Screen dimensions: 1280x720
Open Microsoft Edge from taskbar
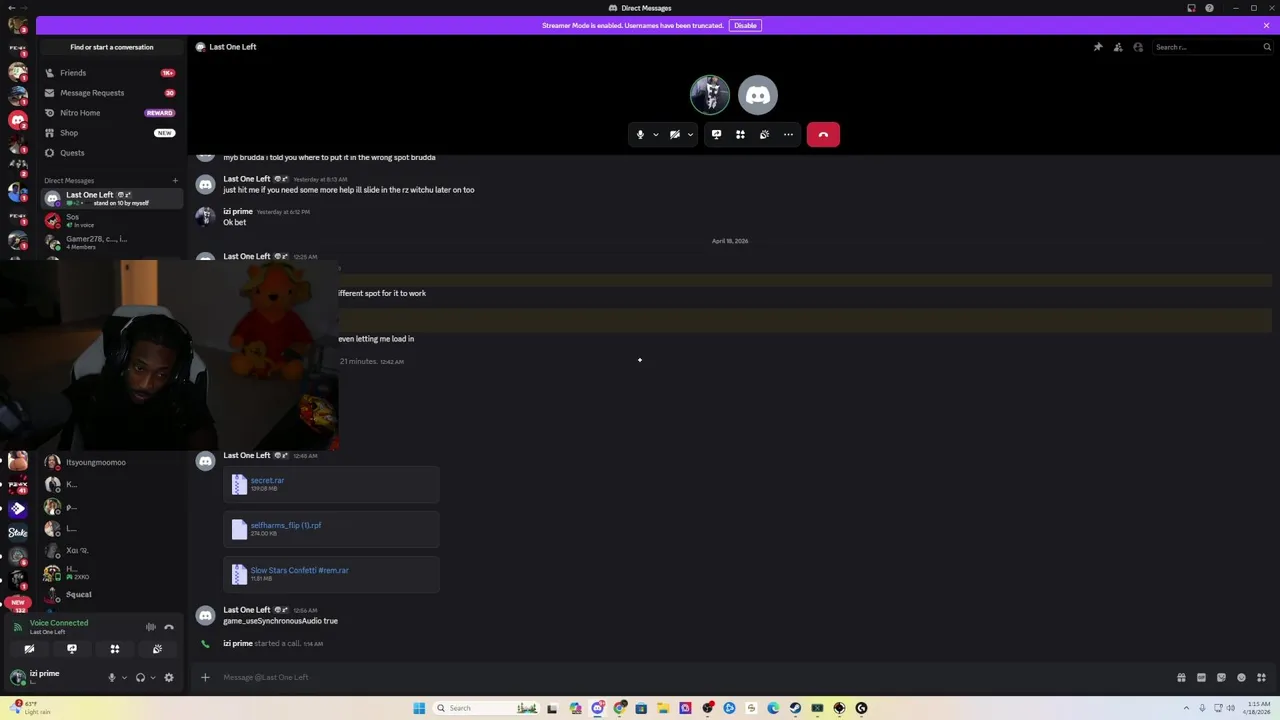(773, 708)
